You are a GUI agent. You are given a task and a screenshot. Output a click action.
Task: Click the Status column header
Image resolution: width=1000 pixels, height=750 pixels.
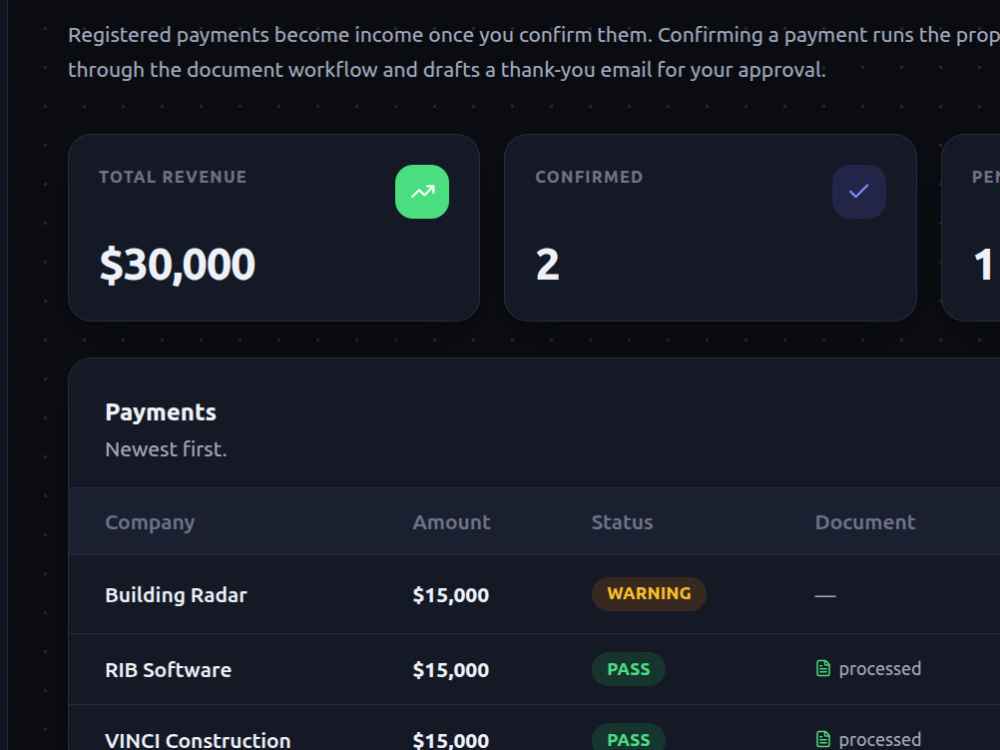[x=622, y=522]
